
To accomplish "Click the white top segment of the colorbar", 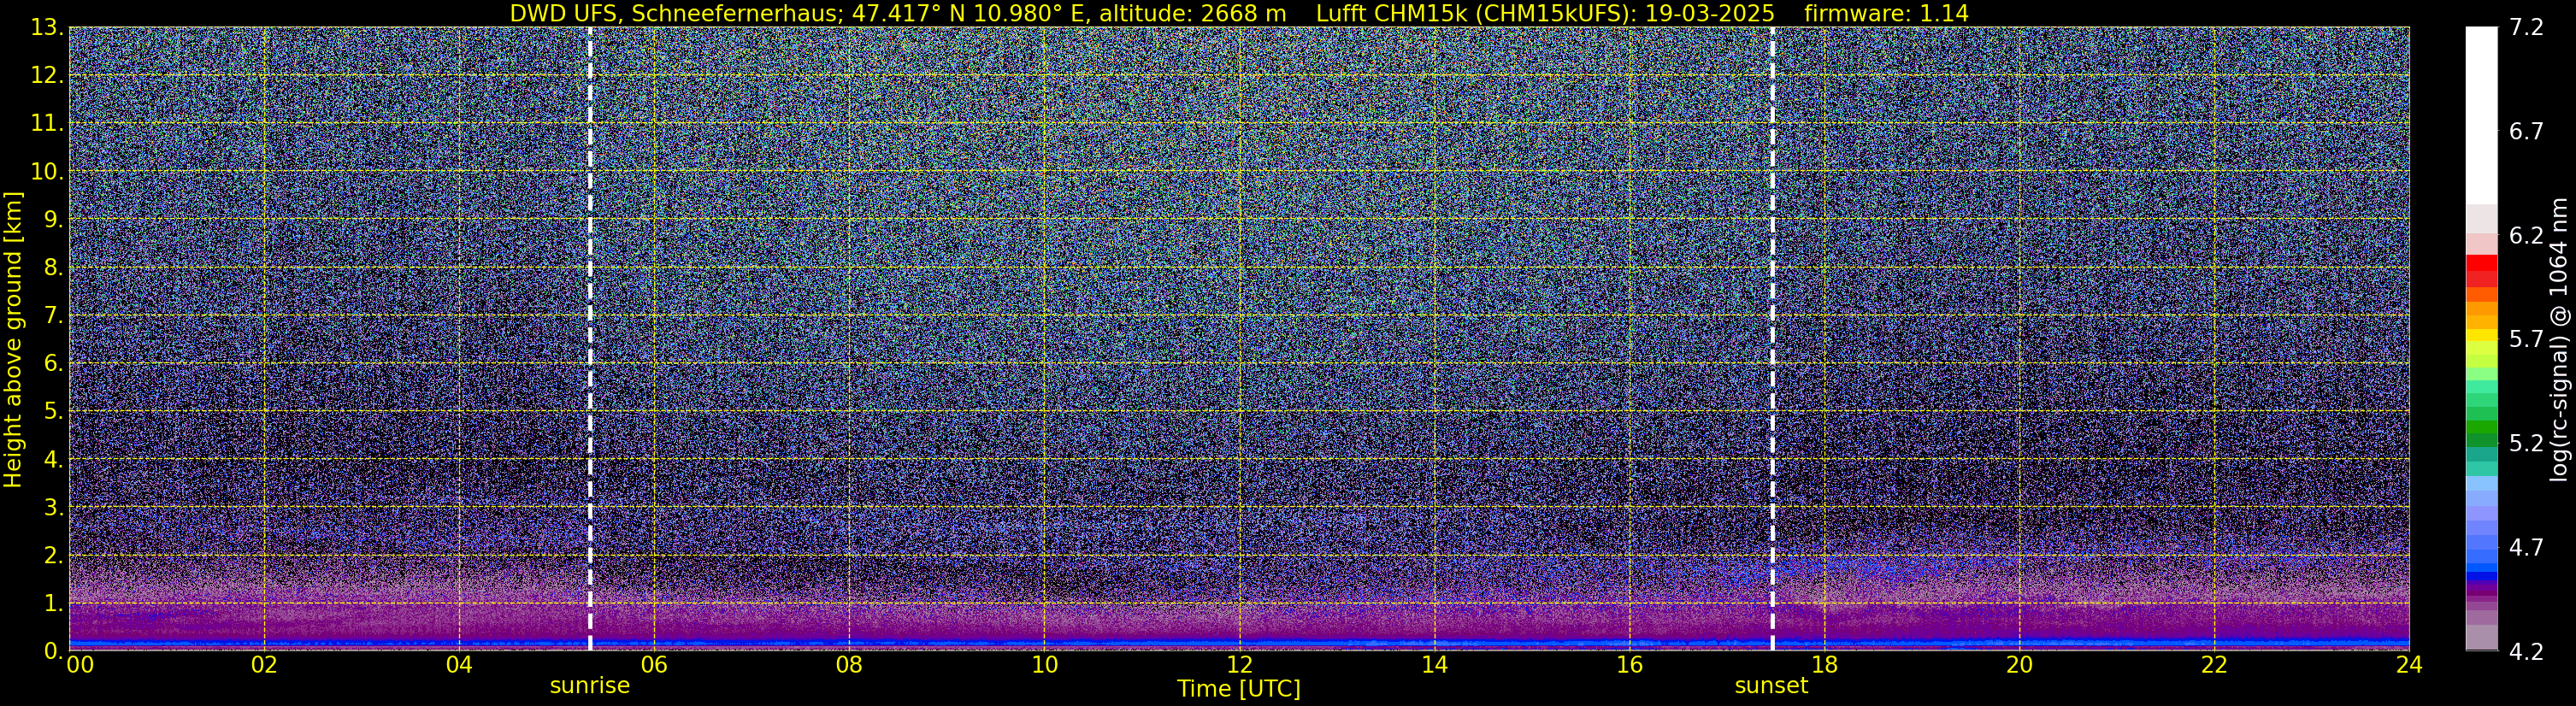I will tap(2481, 115).
